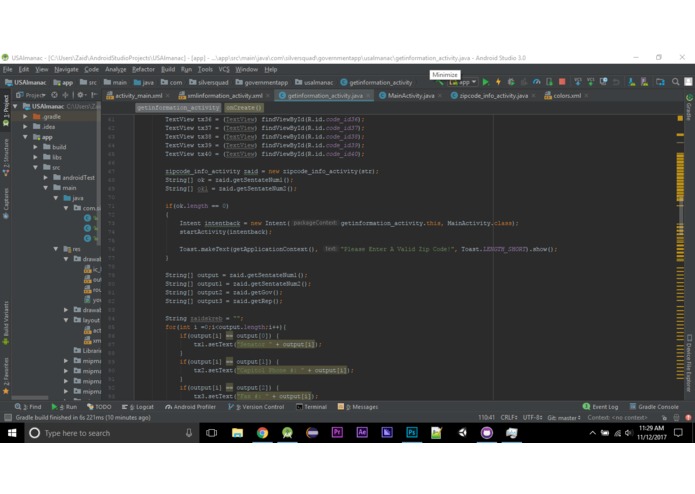
Task: Start debugging with the Debug app icon
Action: click(x=511, y=82)
